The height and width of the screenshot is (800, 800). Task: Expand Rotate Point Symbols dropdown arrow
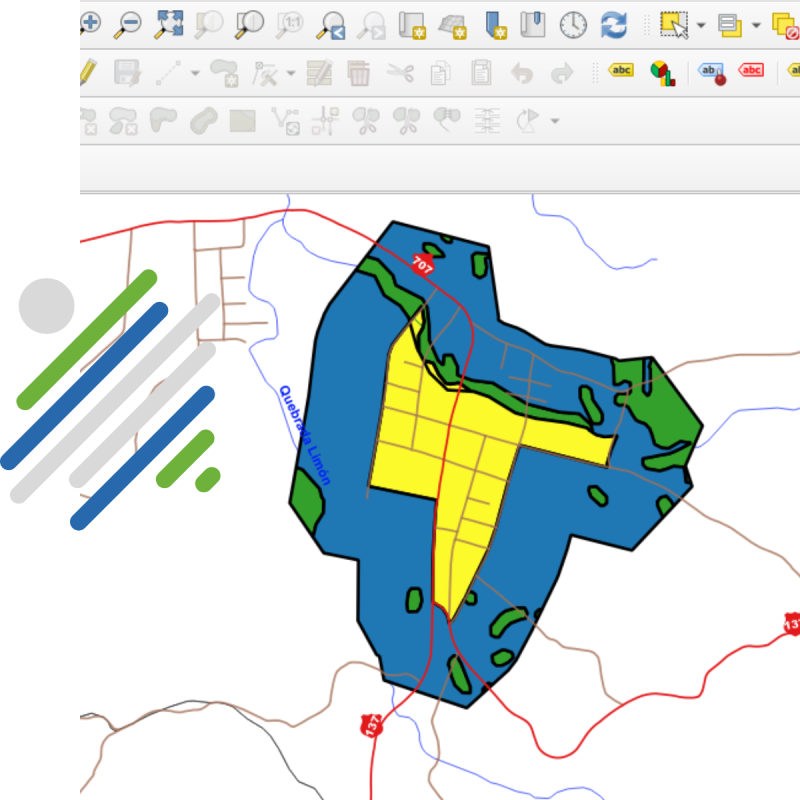555,121
